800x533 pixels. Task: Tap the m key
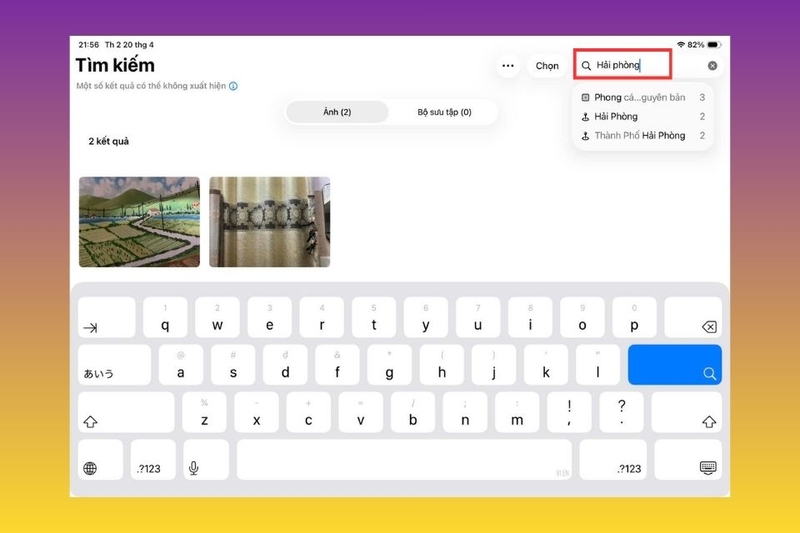pyautogui.click(x=517, y=412)
